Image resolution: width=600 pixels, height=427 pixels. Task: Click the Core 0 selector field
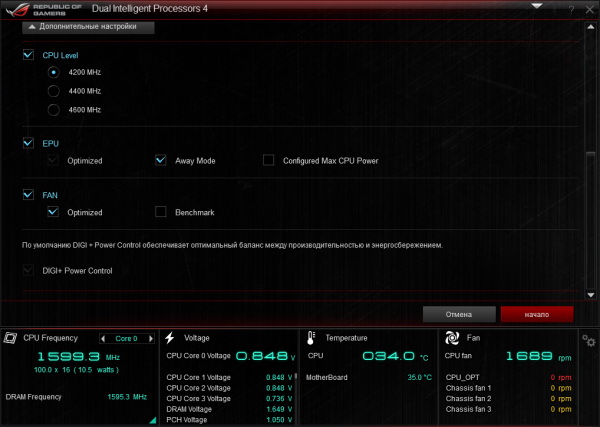pos(127,339)
